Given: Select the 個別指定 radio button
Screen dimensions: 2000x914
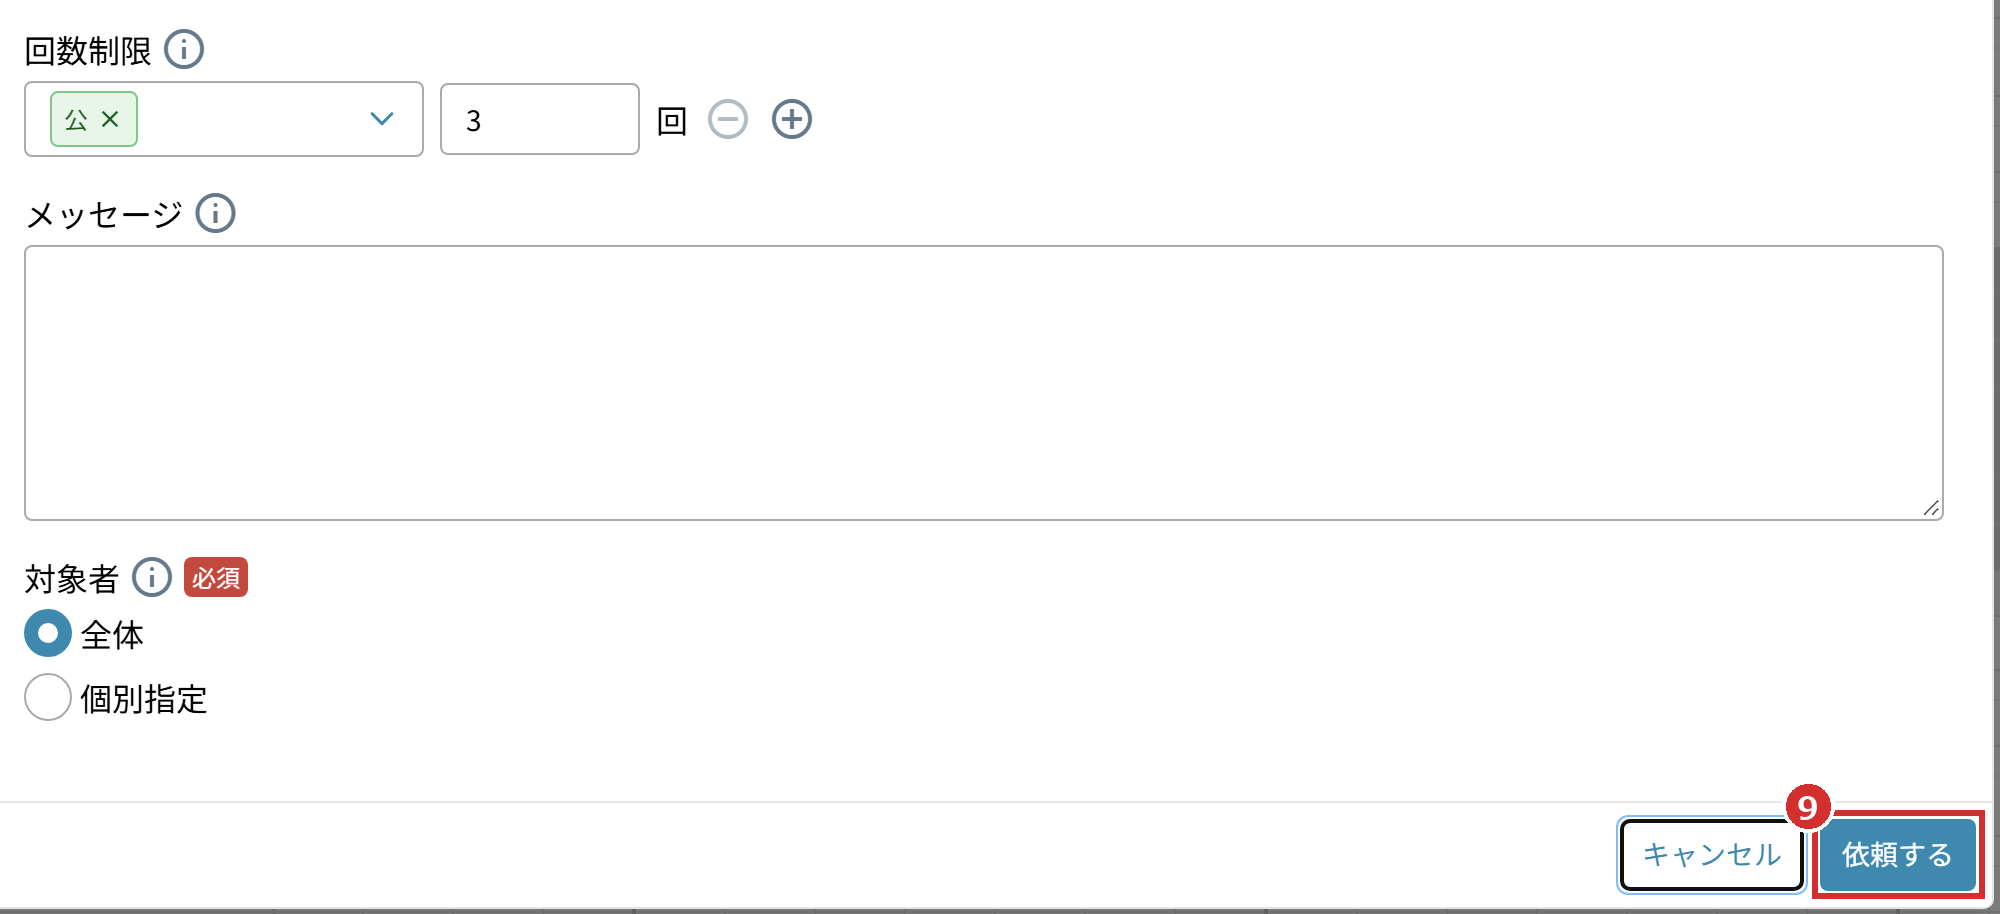Looking at the screenshot, I should coord(48,697).
